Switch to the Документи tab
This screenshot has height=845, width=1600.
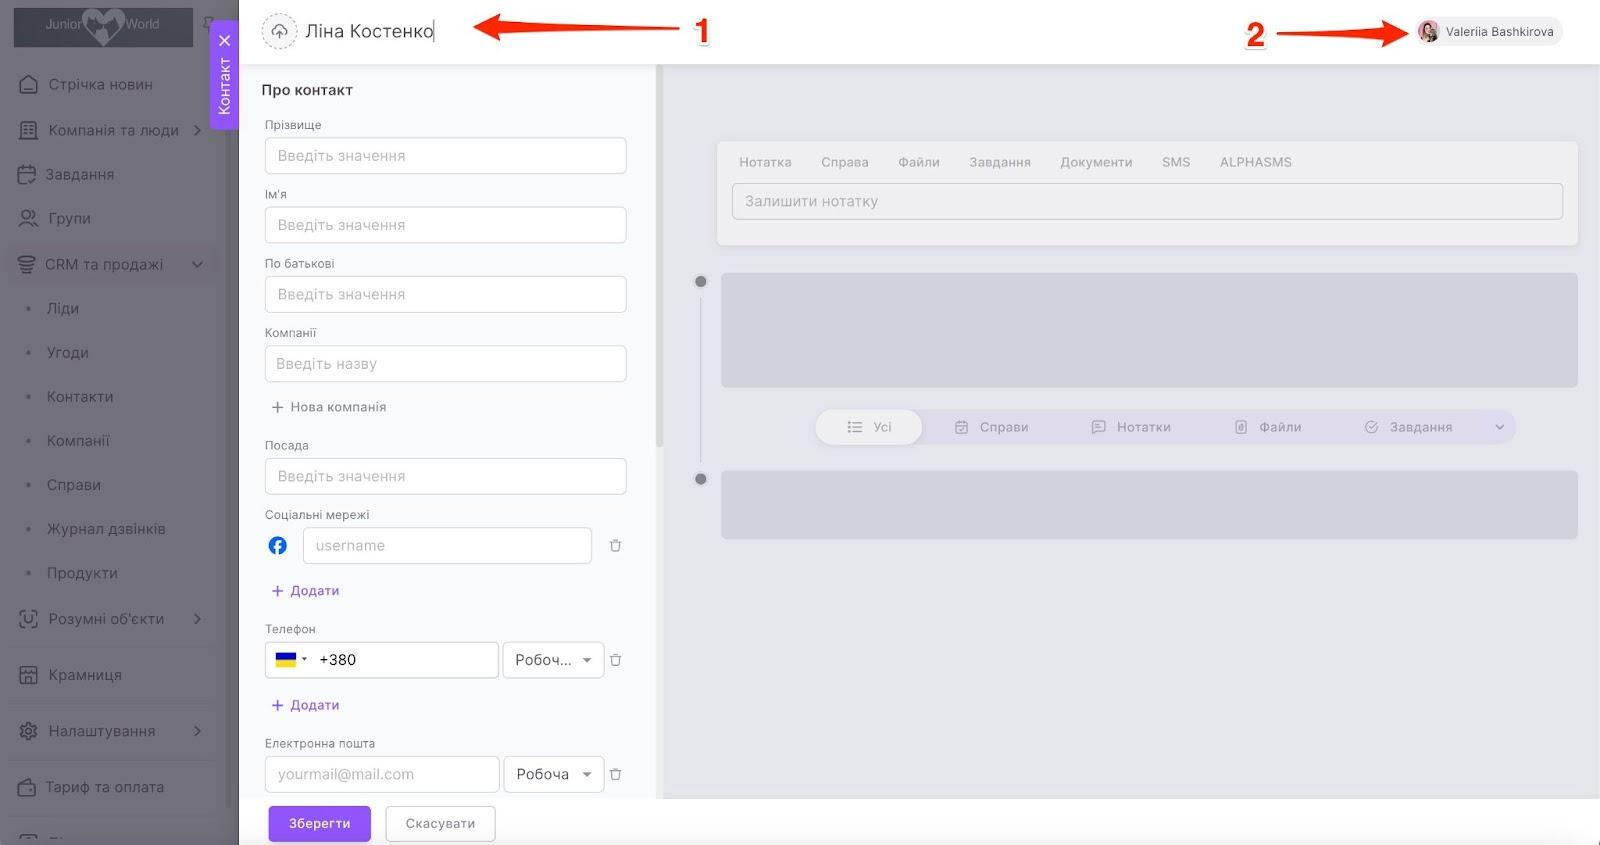[1096, 162]
